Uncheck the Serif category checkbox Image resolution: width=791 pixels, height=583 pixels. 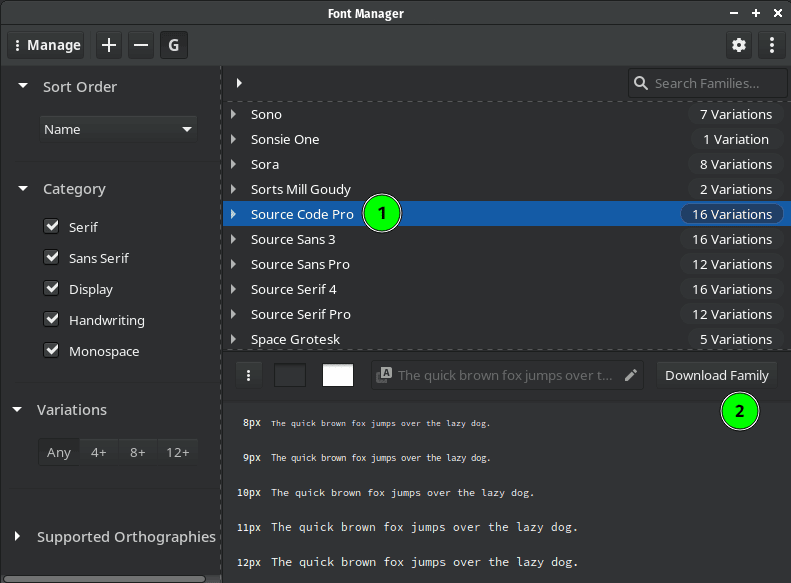tap(51, 226)
